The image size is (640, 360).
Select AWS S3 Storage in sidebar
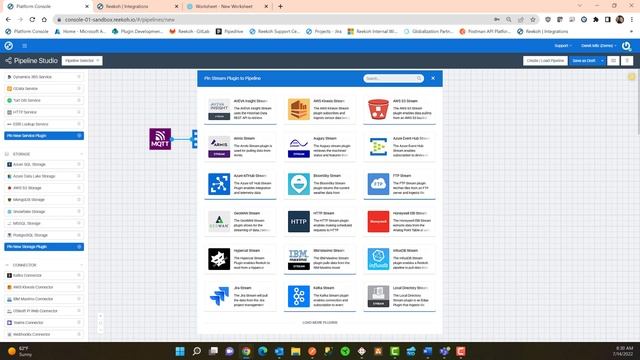[44, 188]
